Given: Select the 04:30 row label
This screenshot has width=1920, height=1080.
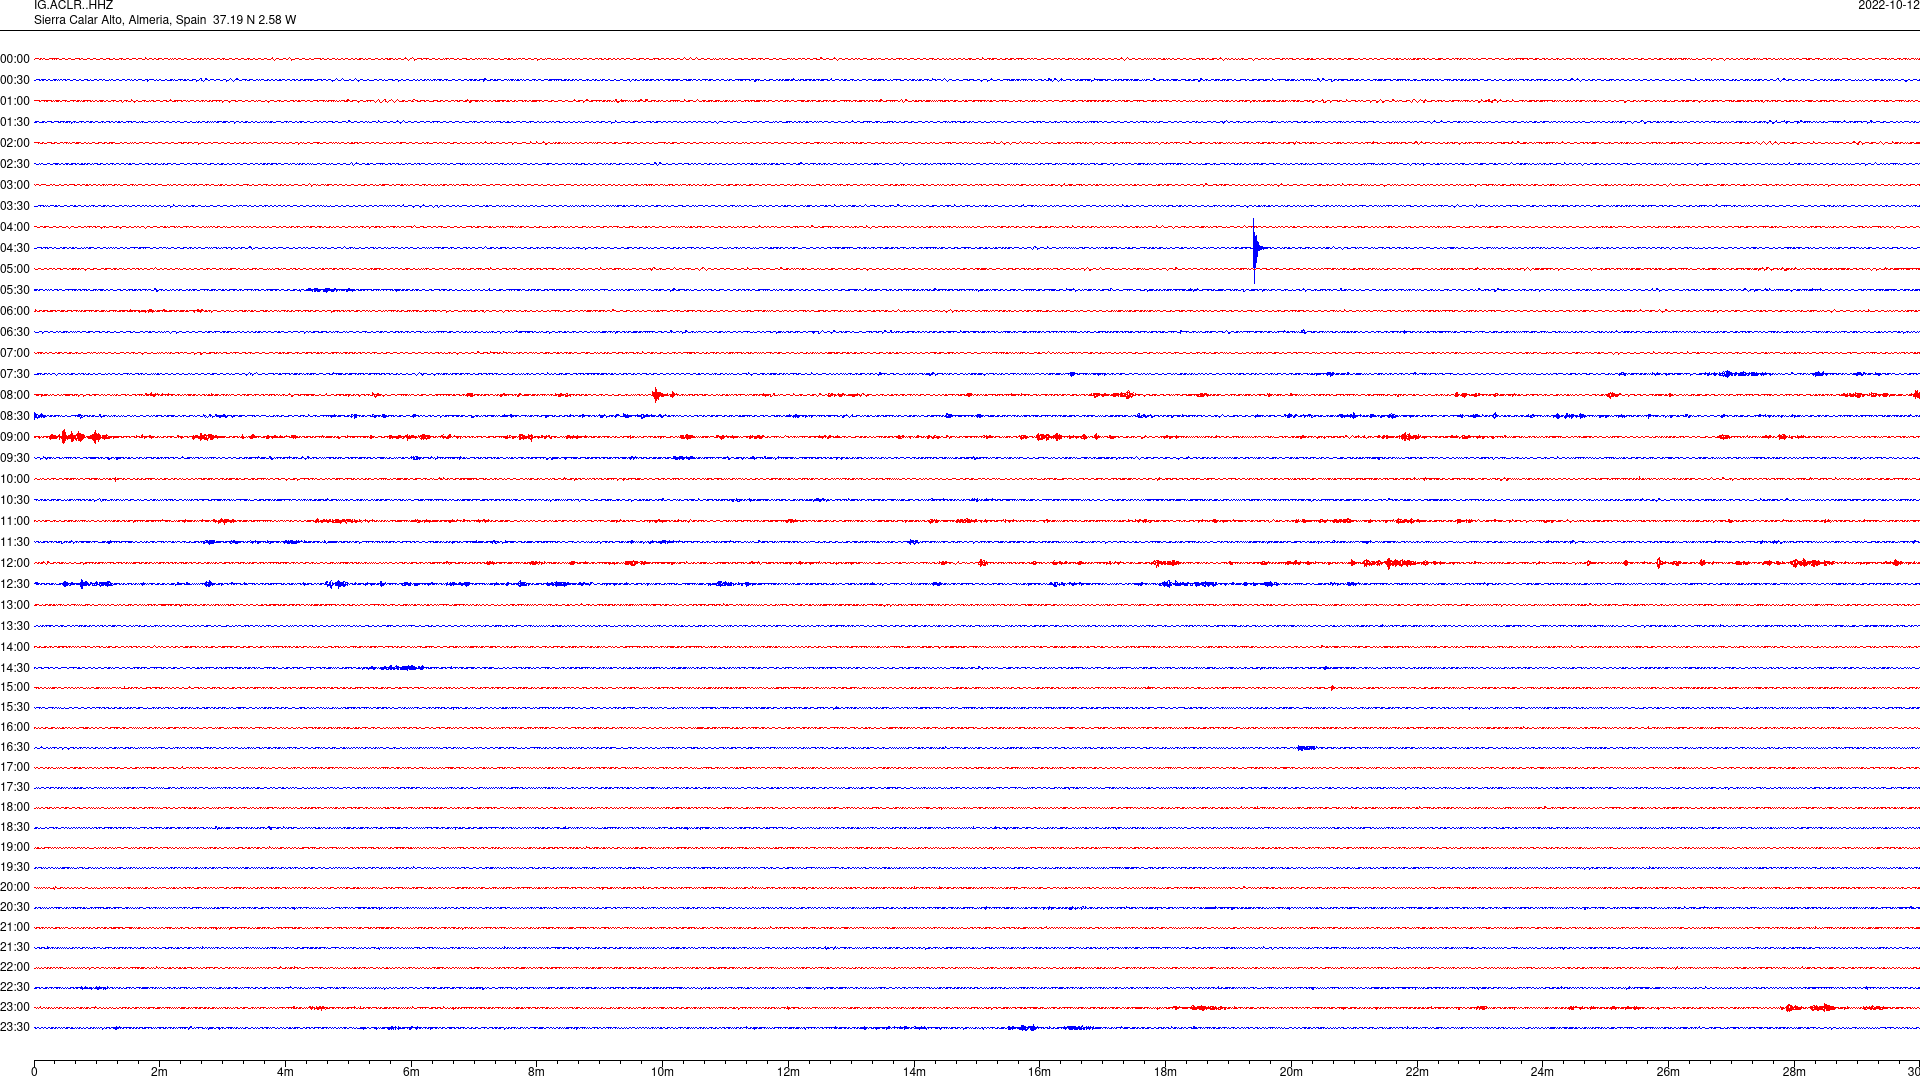Looking at the screenshot, I should (15, 248).
